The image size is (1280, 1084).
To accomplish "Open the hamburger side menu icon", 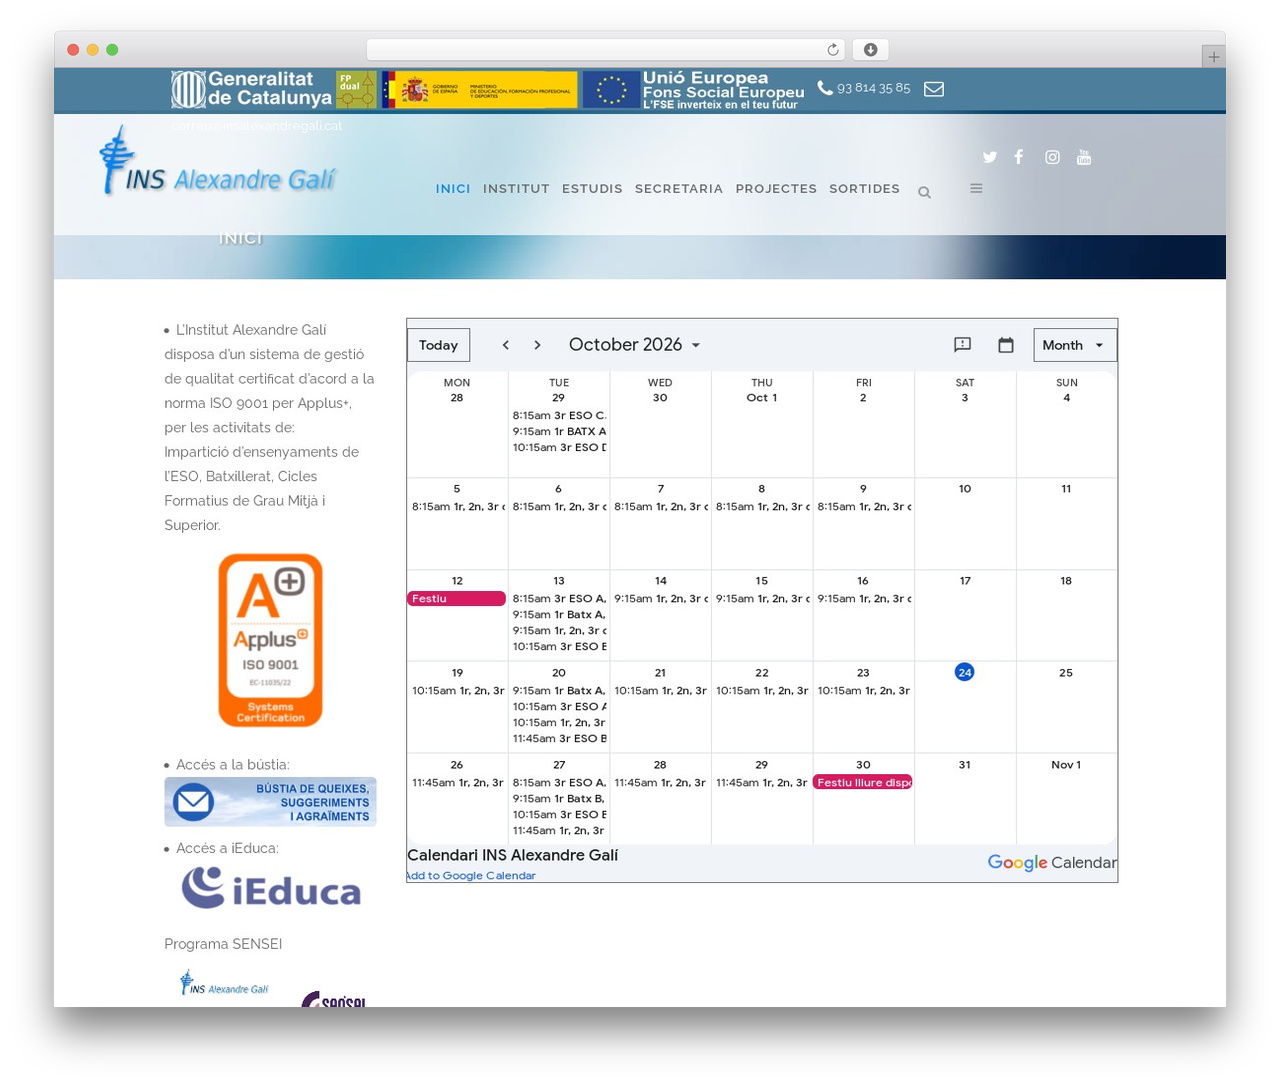I will [977, 188].
